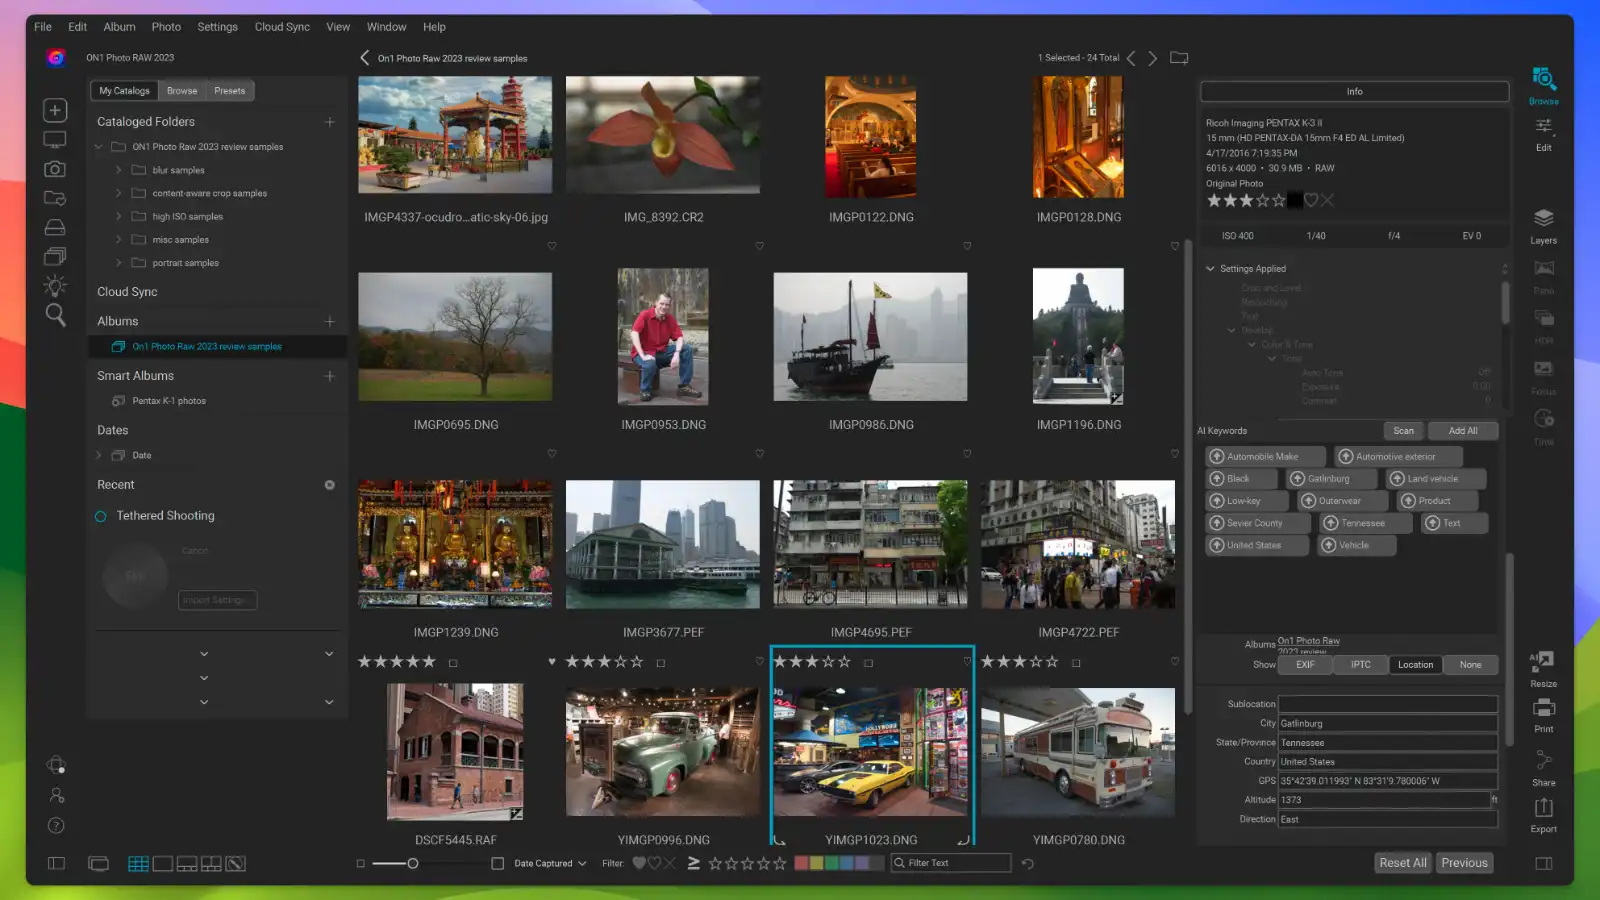Check the selection box next to IMGP1239.DNG rating
Viewport: 1600px width, 900px height.
click(x=451, y=661)
